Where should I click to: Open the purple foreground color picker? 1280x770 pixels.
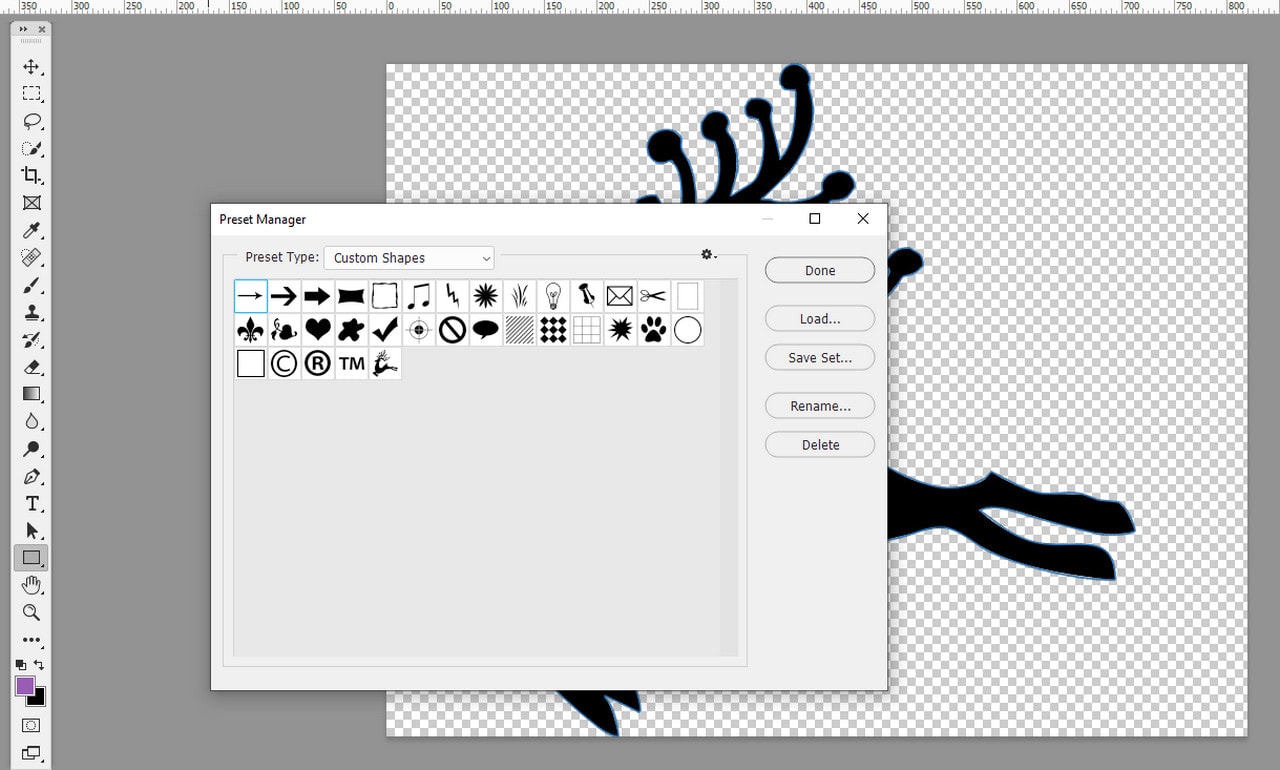point(25,686)
